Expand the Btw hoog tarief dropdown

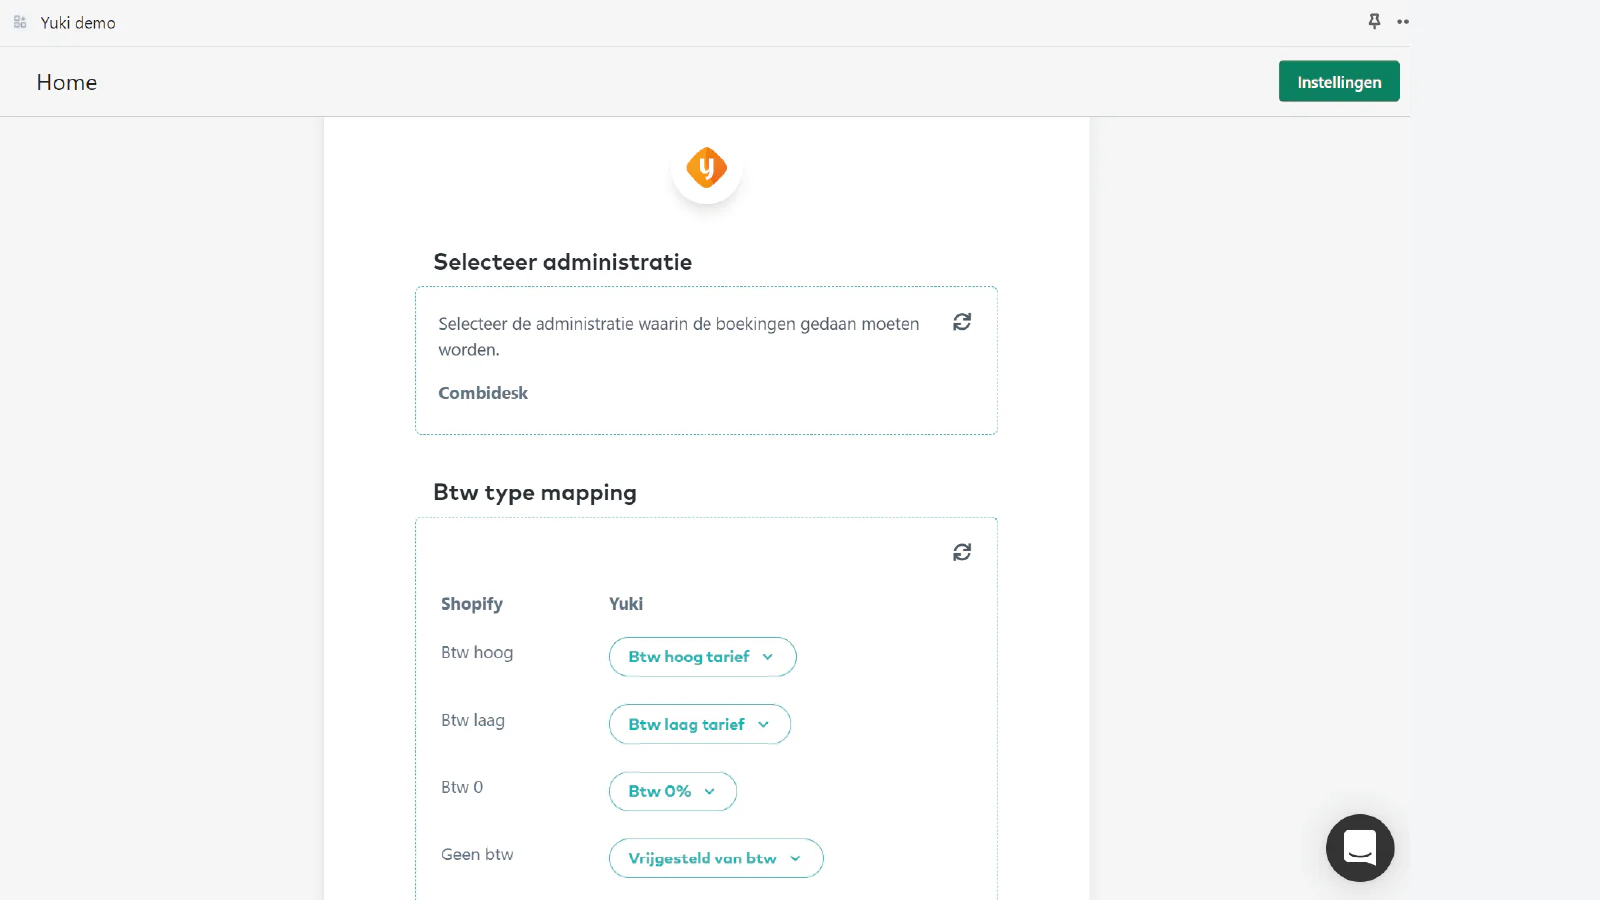pyautogui.click(x=703, y=657)
